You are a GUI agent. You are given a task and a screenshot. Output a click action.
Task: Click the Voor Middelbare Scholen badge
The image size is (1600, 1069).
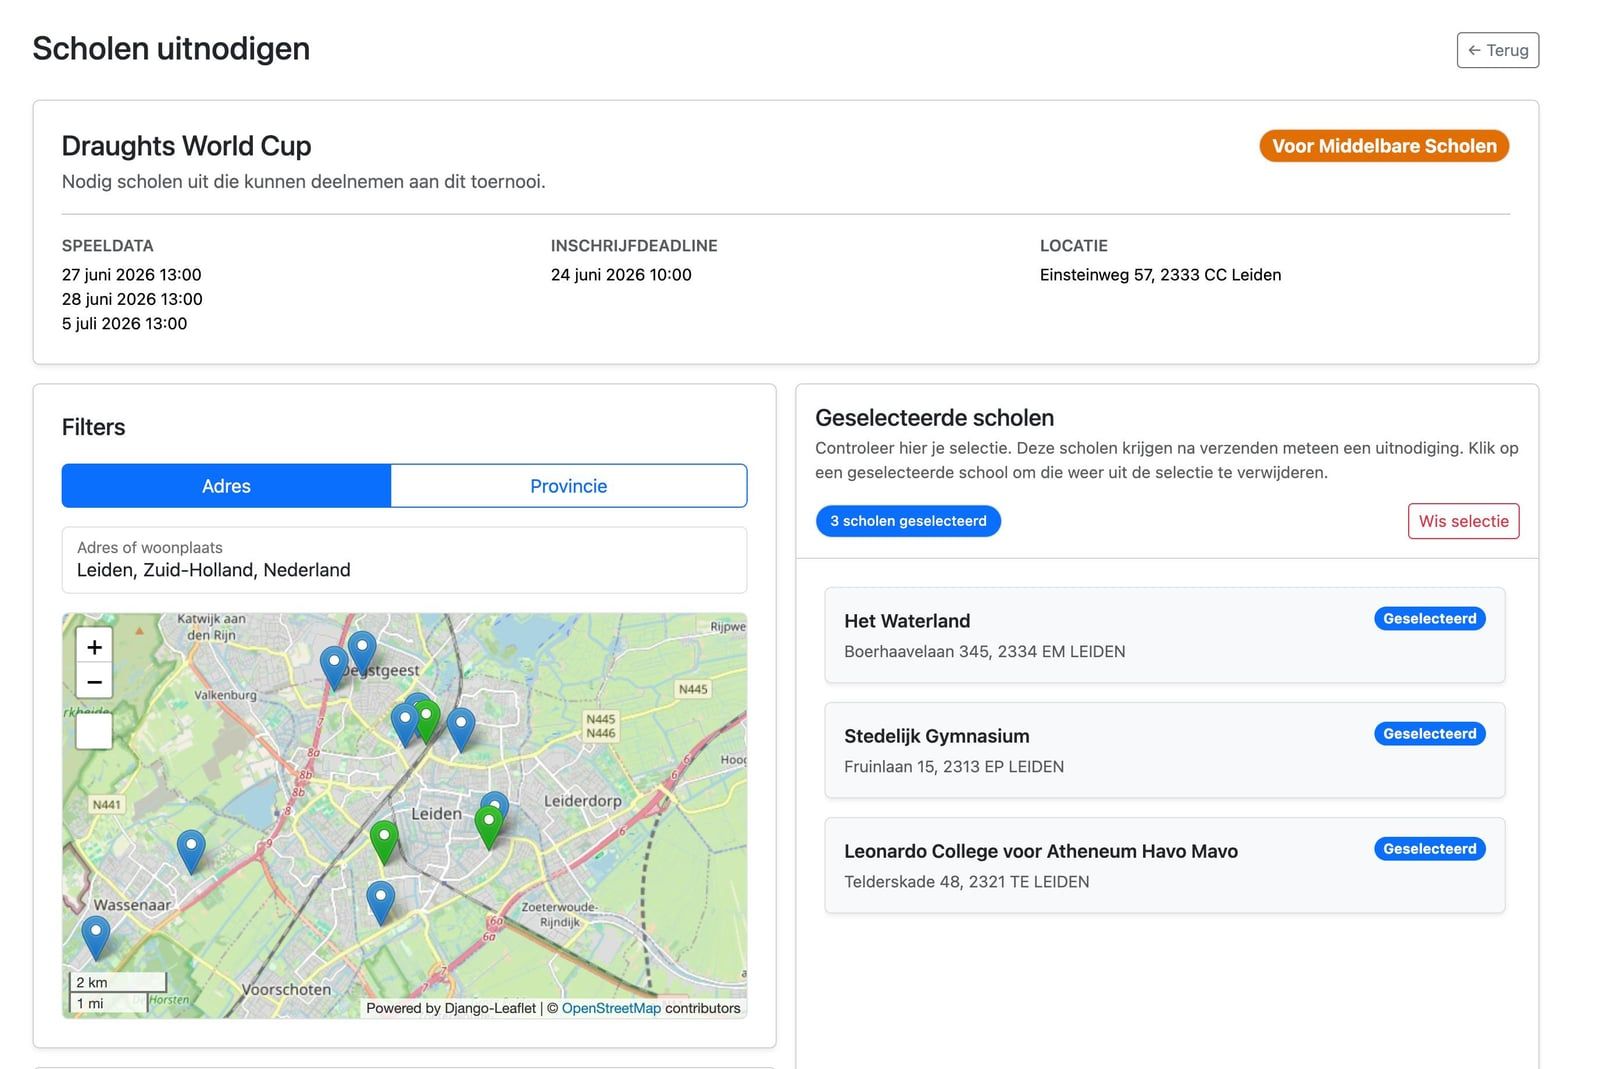(1384, 146)
